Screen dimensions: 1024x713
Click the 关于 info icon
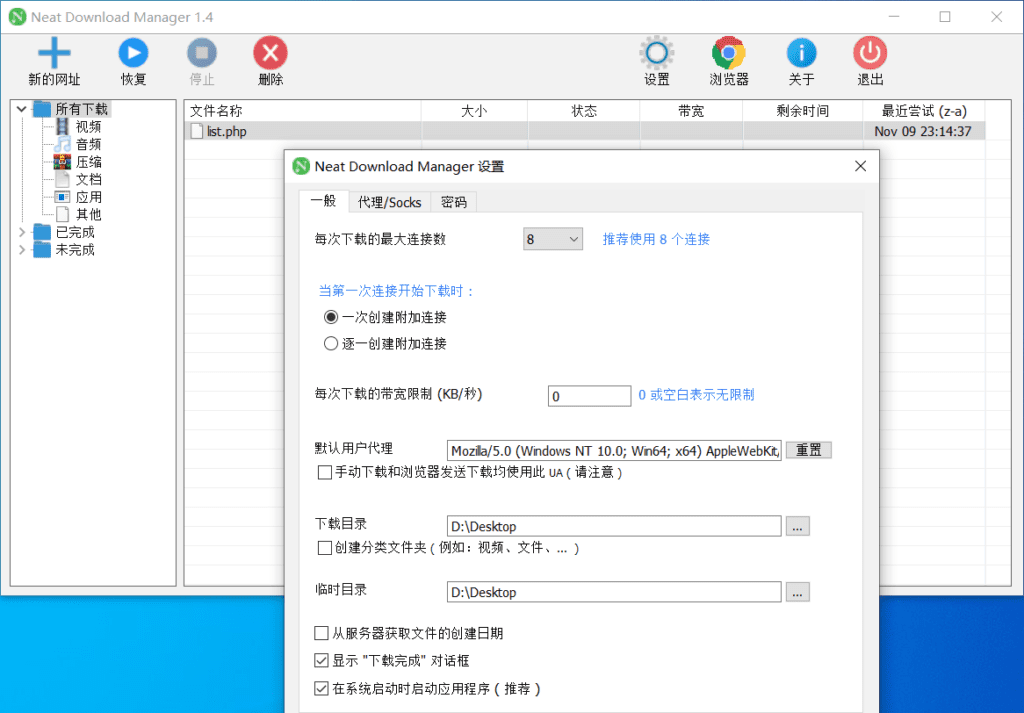click(x=801, y=53)
